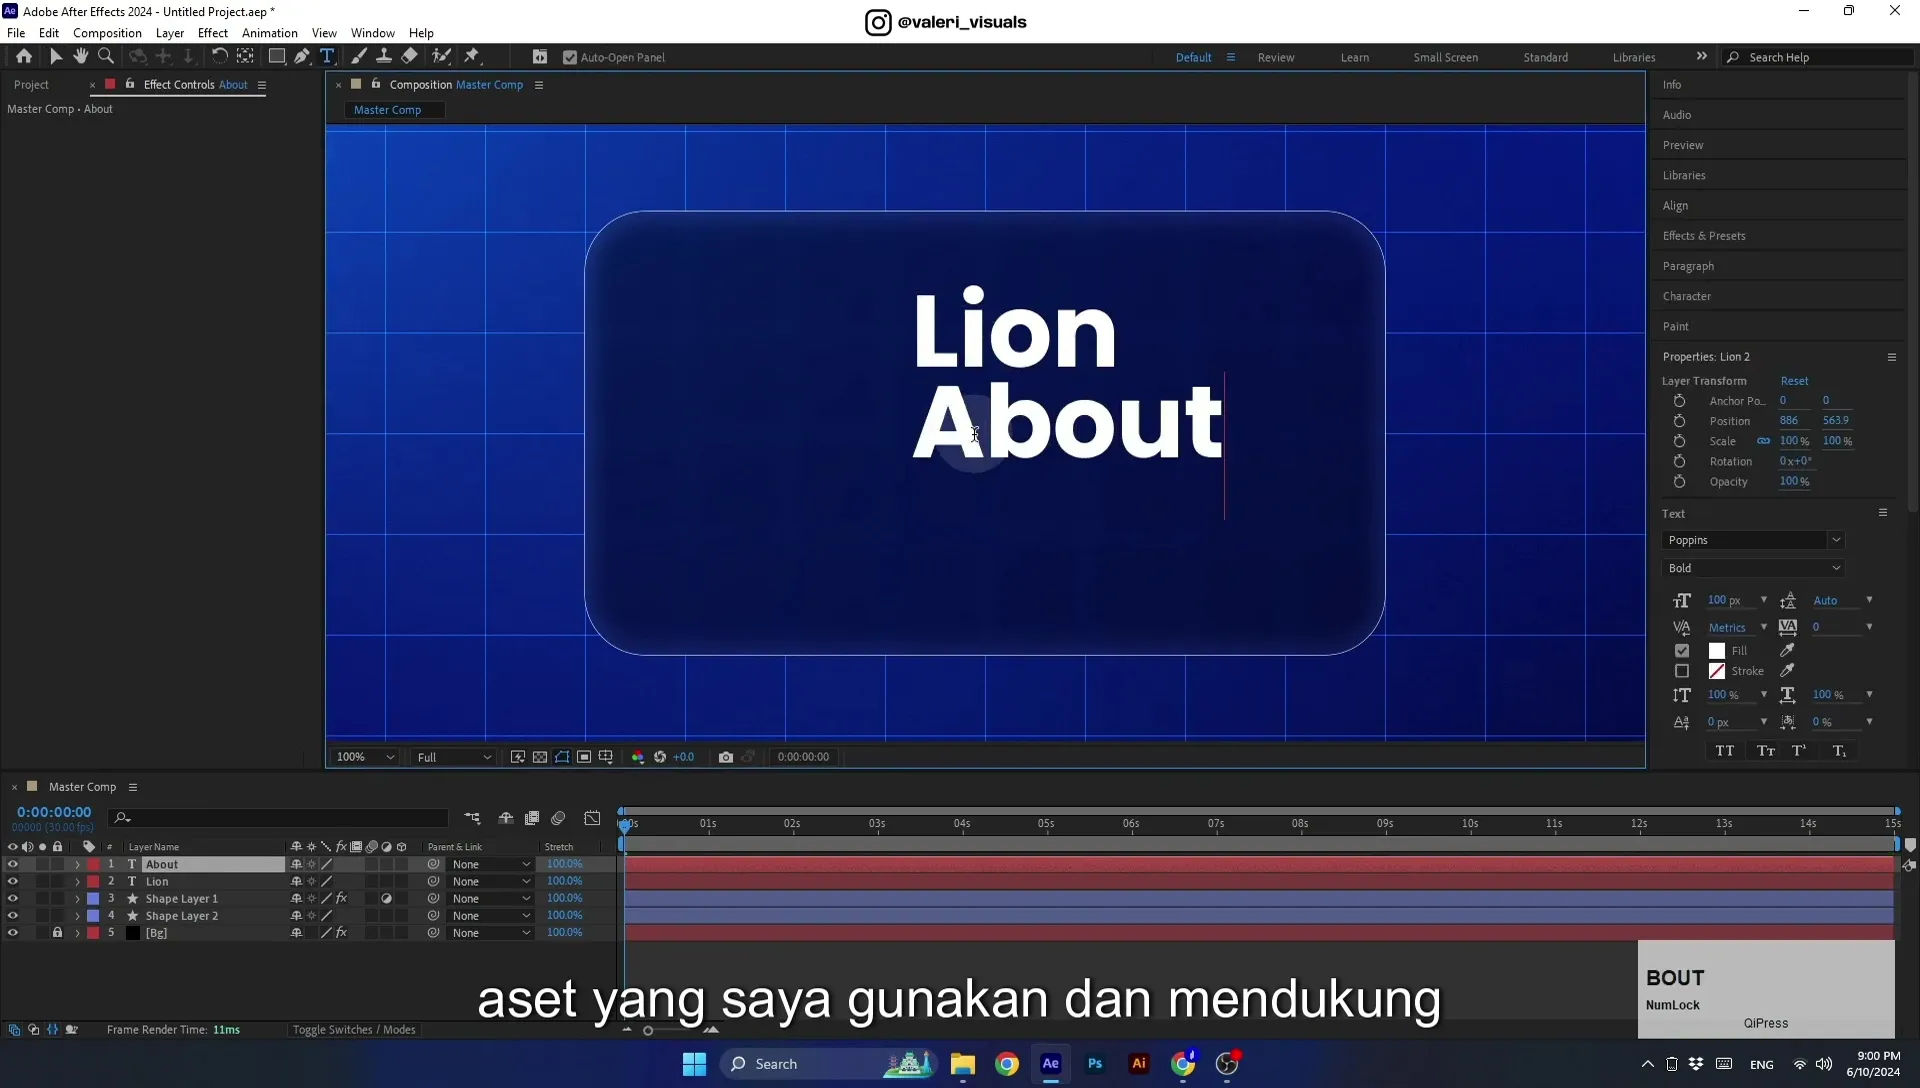
Task: Select the Hand tool
Action: pyautogui.click(x=81, y=57)
